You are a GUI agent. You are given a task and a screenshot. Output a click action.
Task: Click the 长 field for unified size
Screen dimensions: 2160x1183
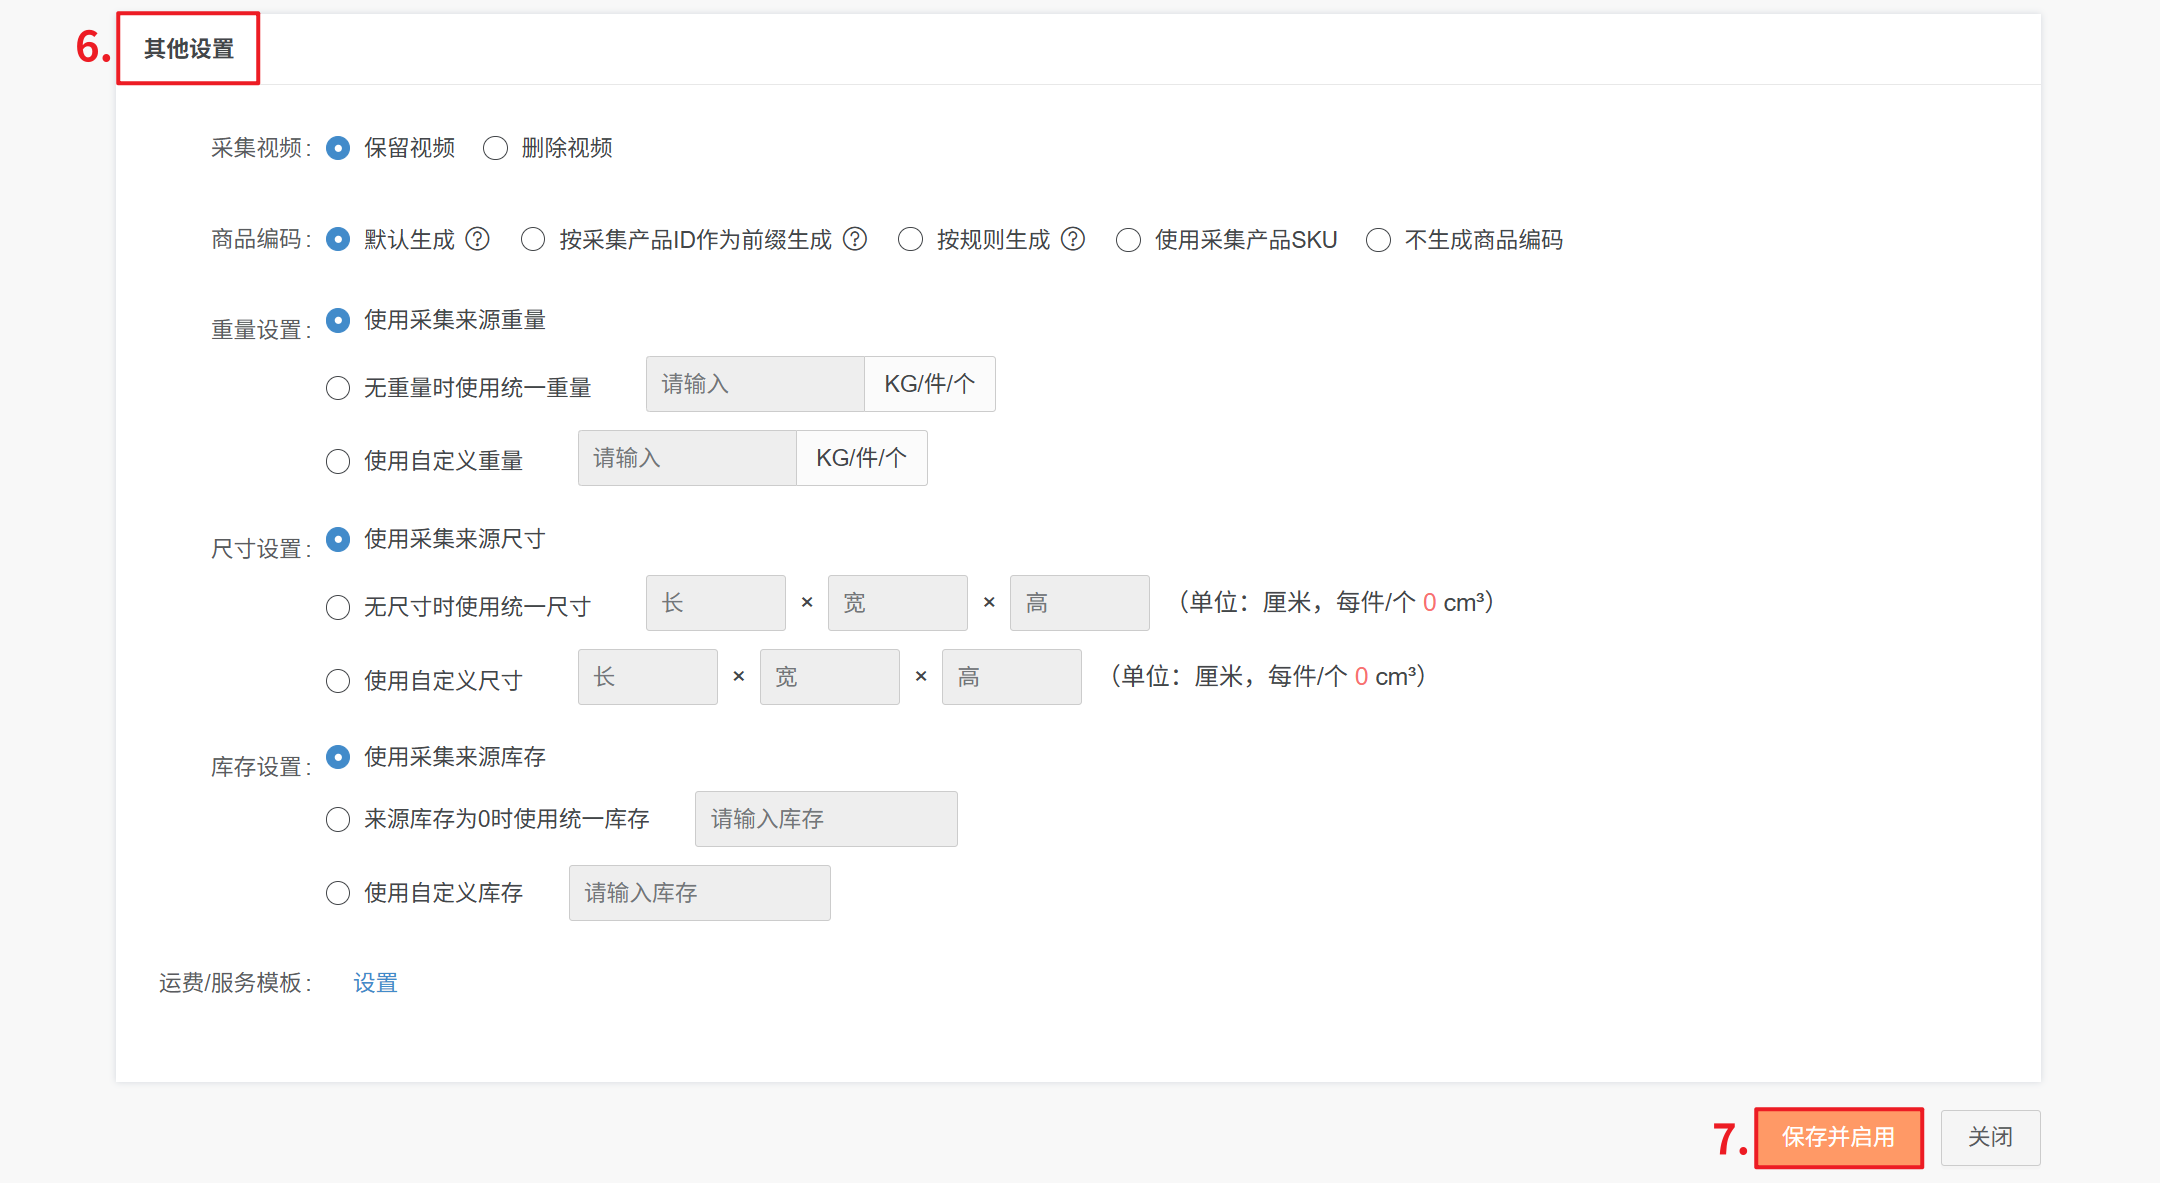(x=715, y=603)
